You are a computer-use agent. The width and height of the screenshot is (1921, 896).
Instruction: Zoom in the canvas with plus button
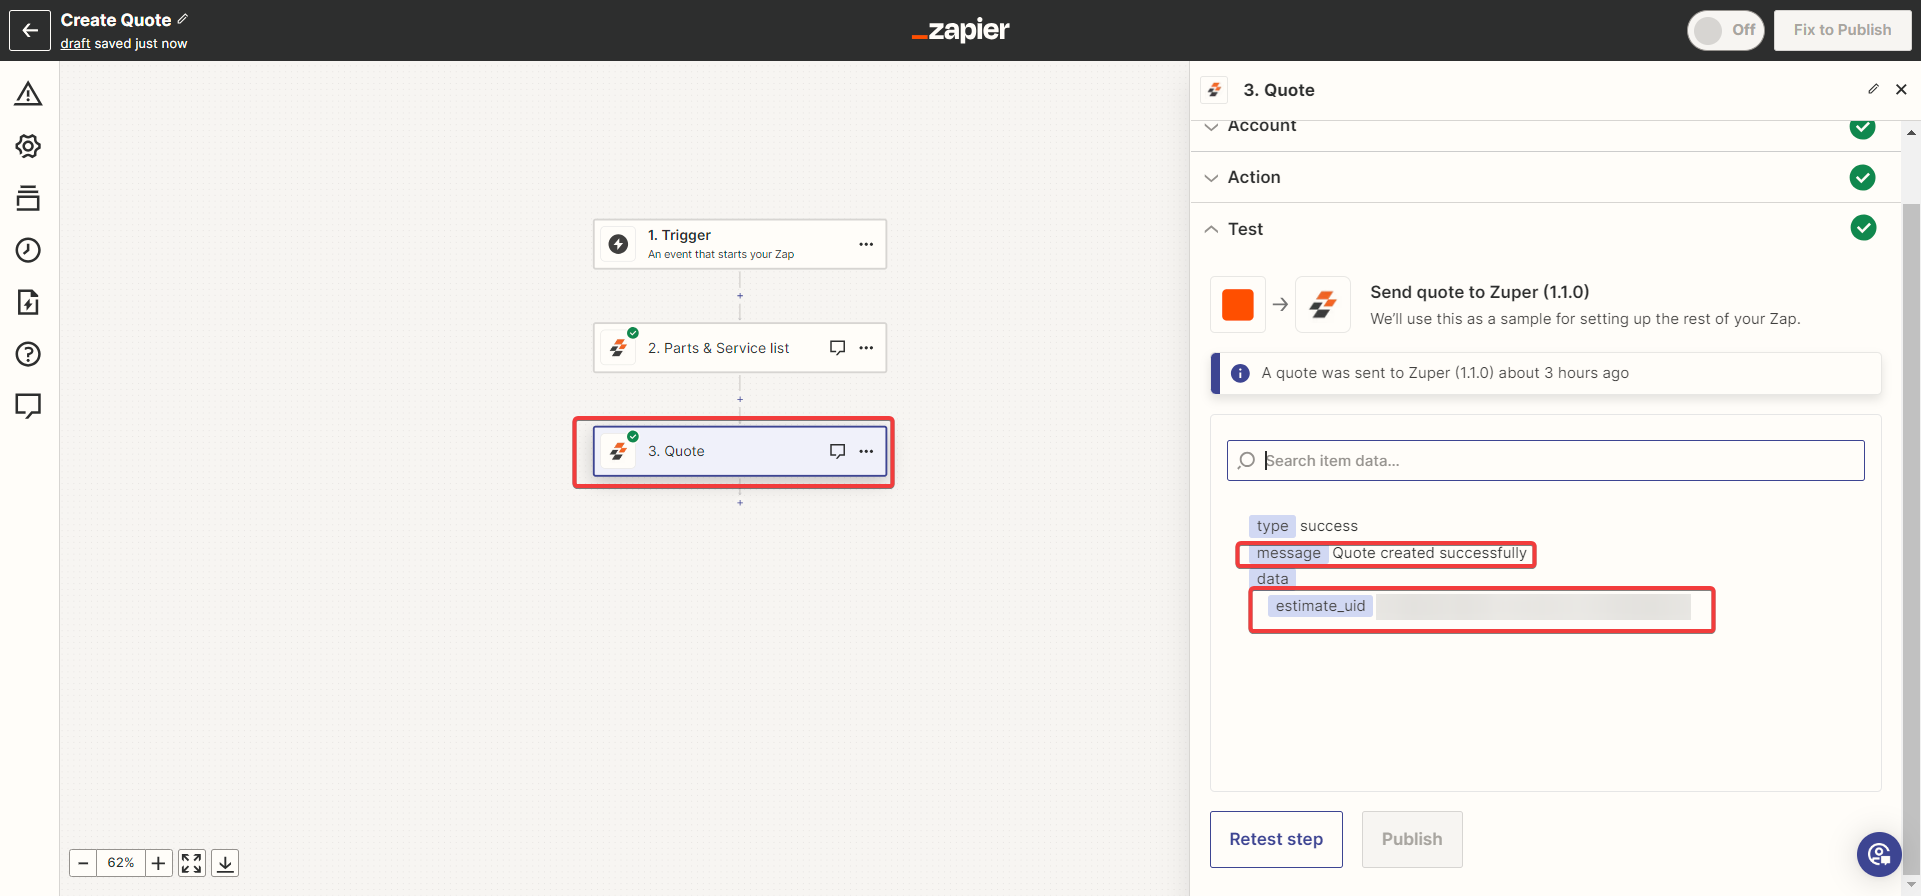pos(159,863)
